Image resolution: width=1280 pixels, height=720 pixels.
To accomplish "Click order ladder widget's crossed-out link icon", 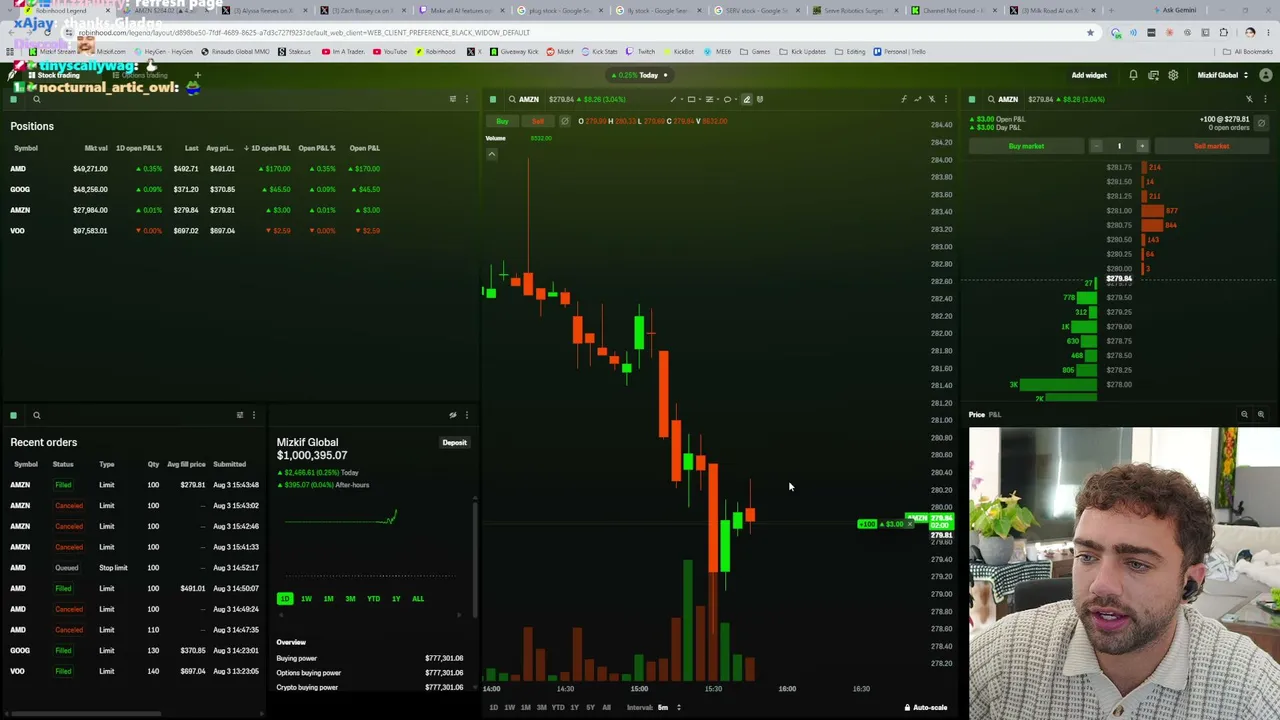I will point(1249,99).
